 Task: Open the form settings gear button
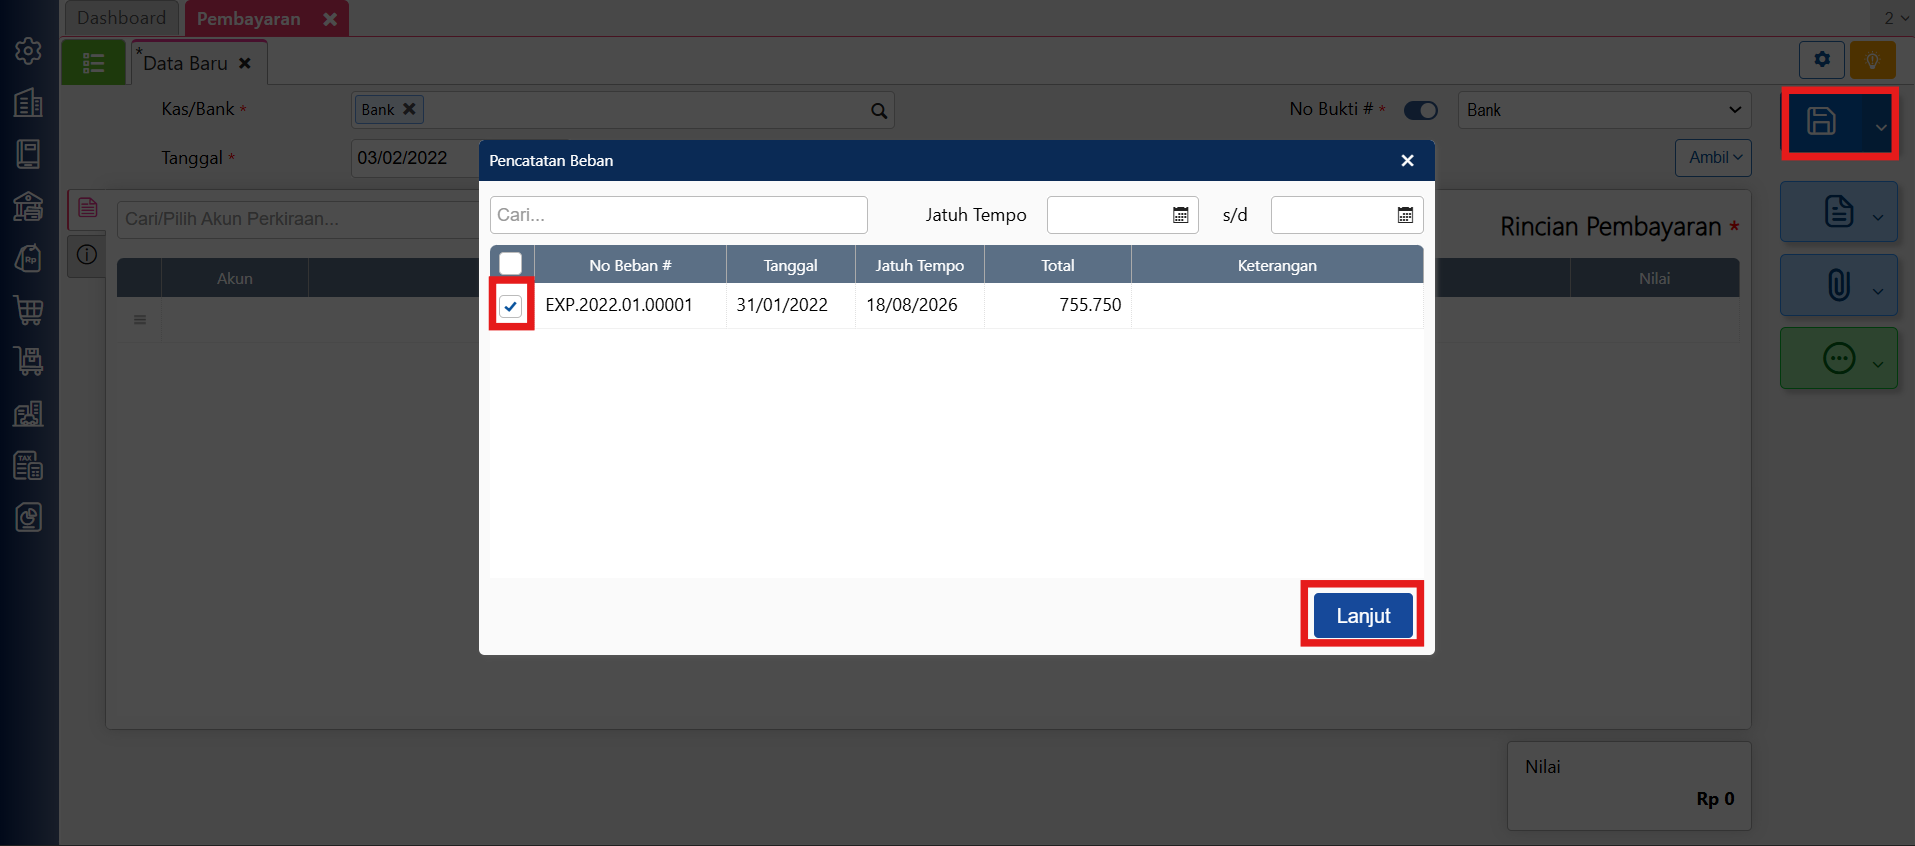point(1822,60)
